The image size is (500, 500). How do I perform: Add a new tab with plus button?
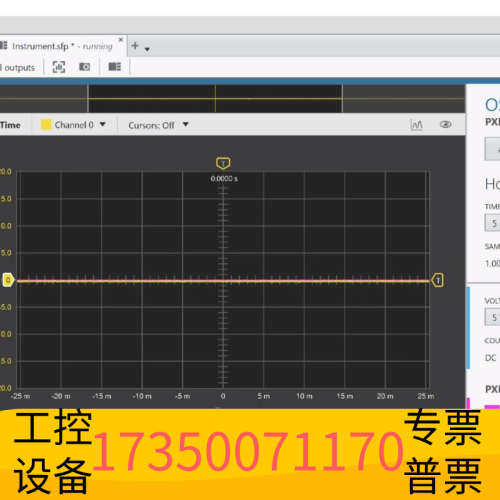[135, 45]
